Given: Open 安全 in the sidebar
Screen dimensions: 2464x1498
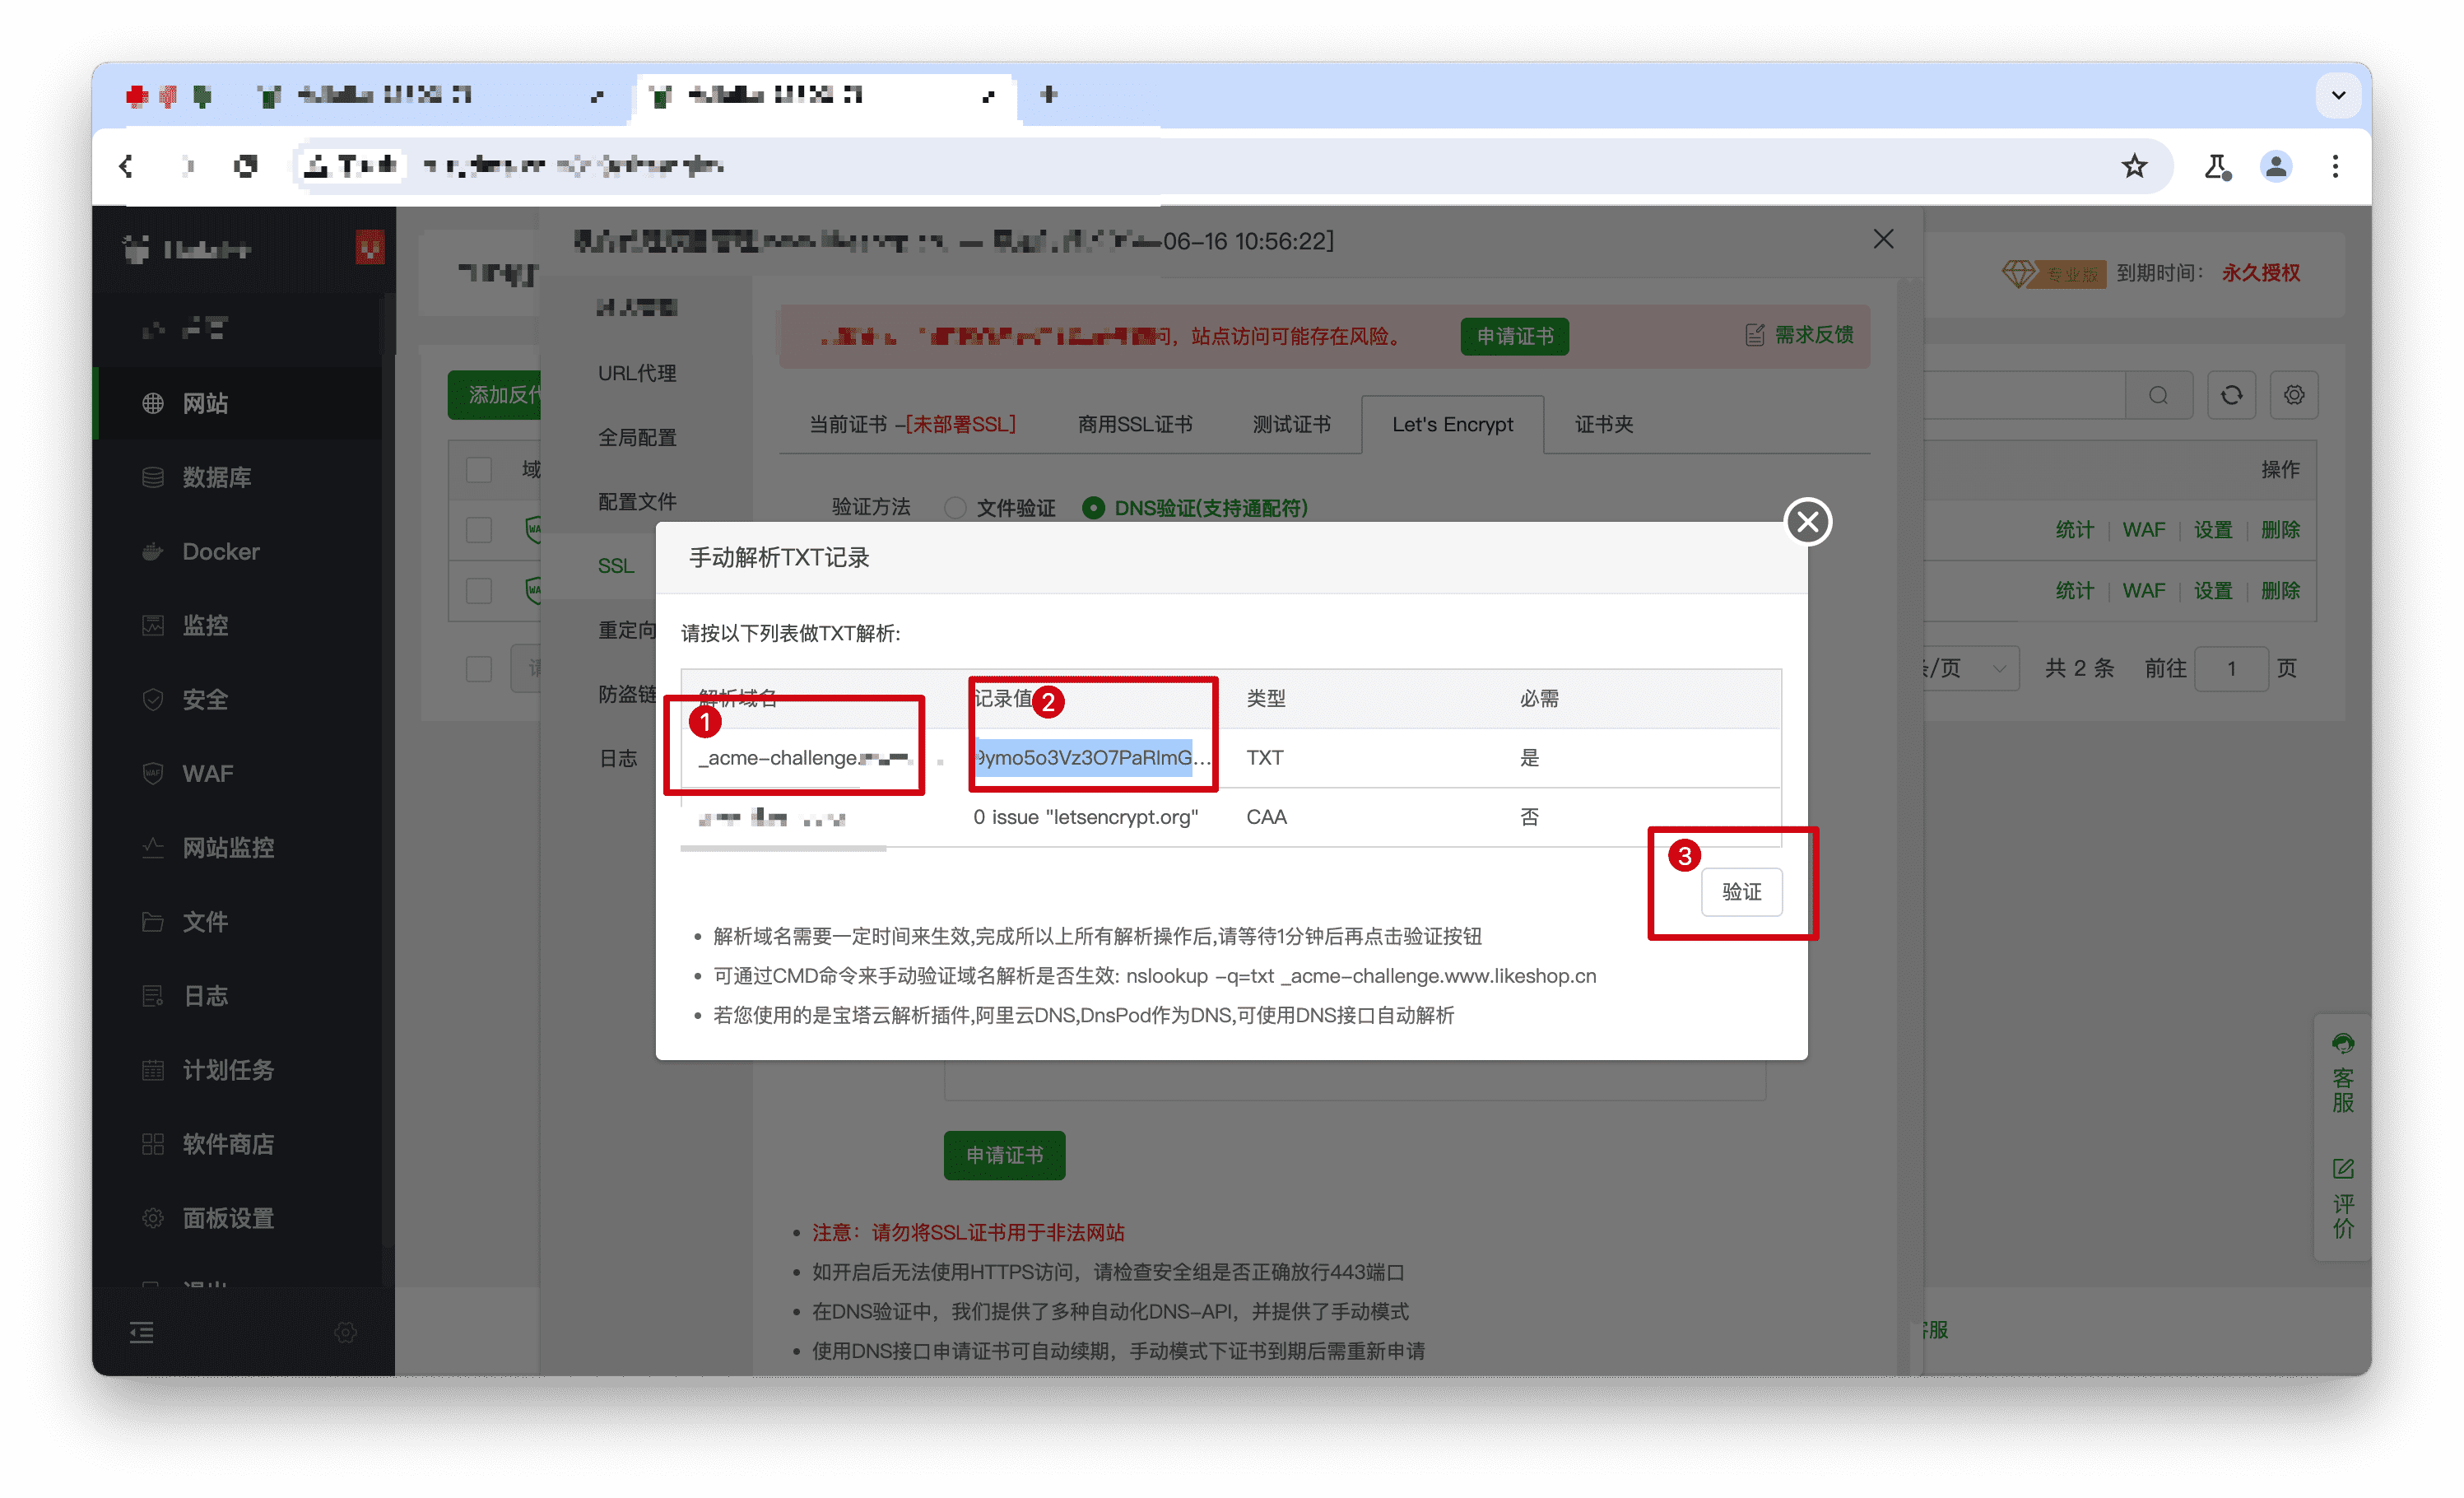Looking at the screenshot, I should (238, 699).
